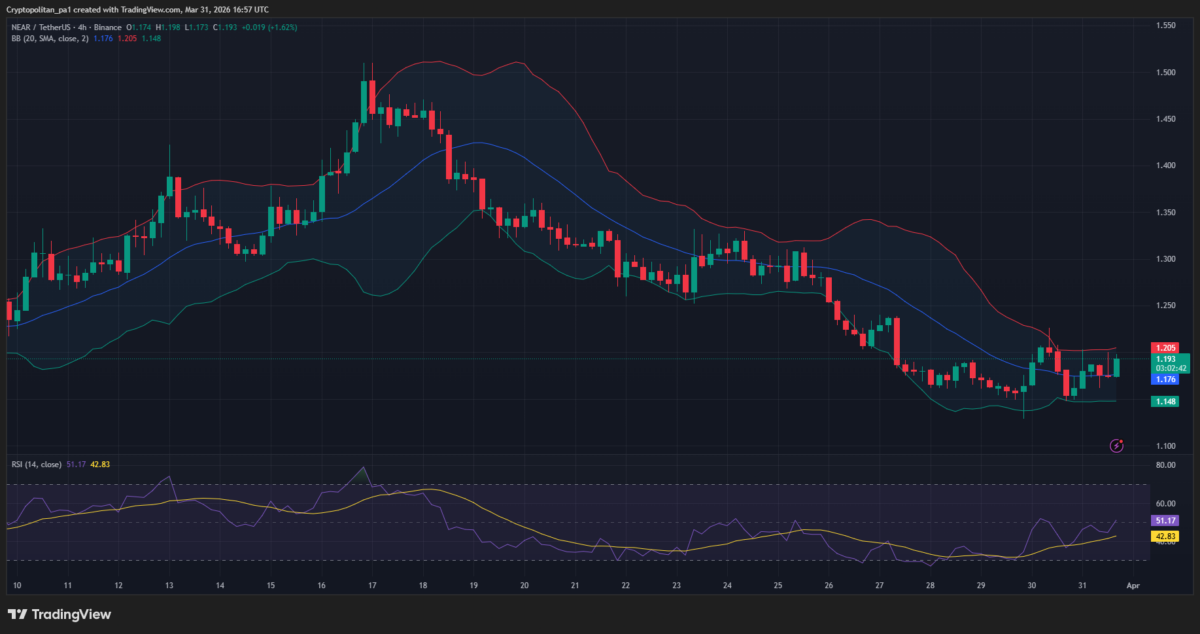Click the TradingView logo in the bottom left corner
This screenshot has width=1200, height=634.
(x=58, y=613)
